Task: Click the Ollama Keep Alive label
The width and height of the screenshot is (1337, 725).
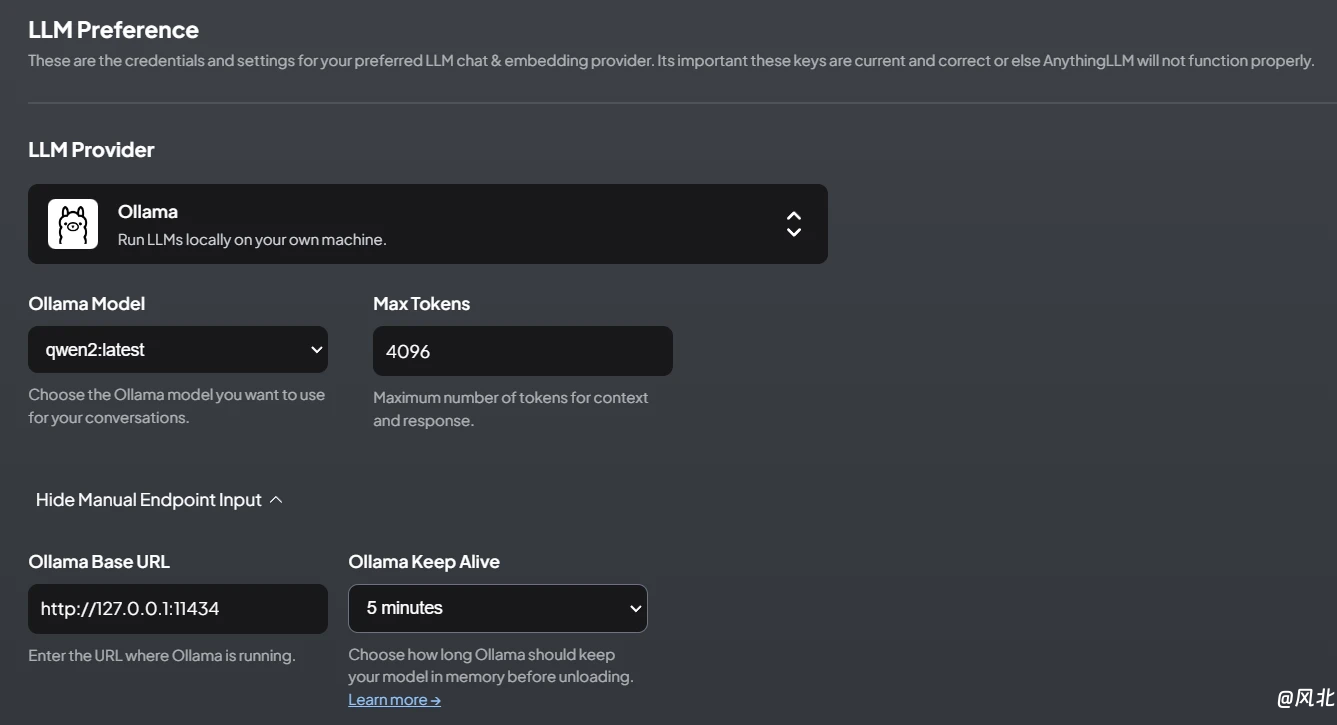Action: (424, 561)
